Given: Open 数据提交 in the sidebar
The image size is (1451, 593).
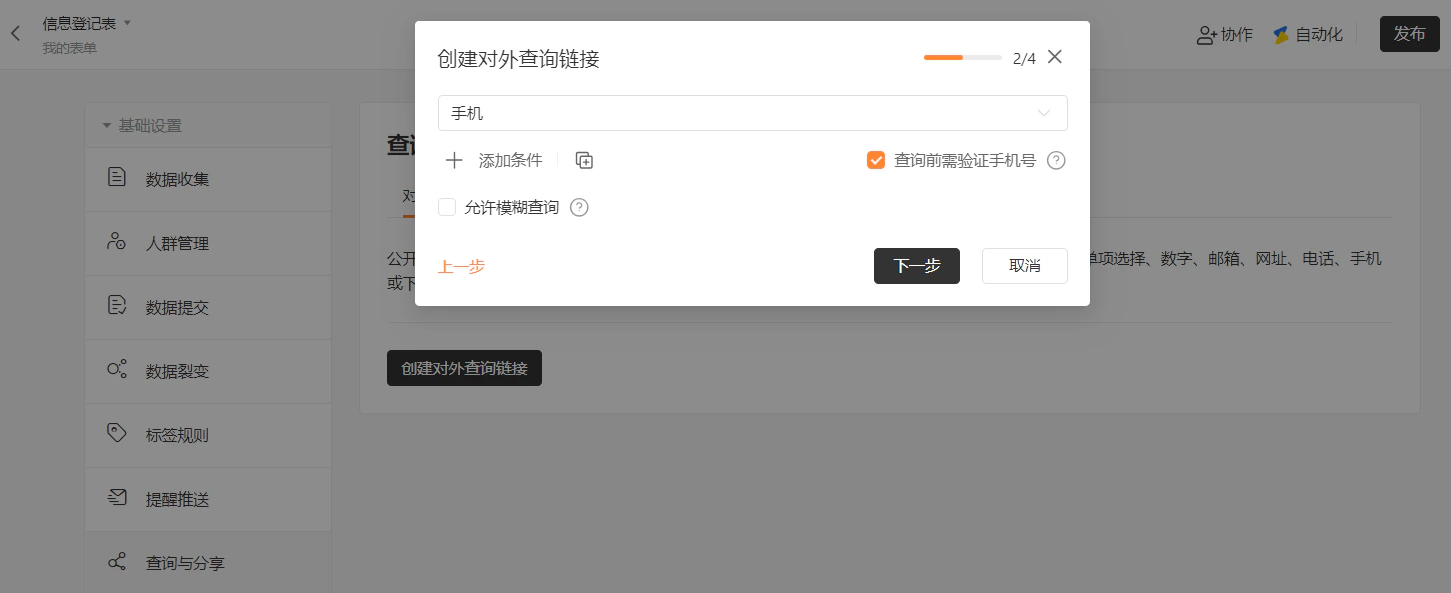Looking at the screenshot, I should [208, 308].
